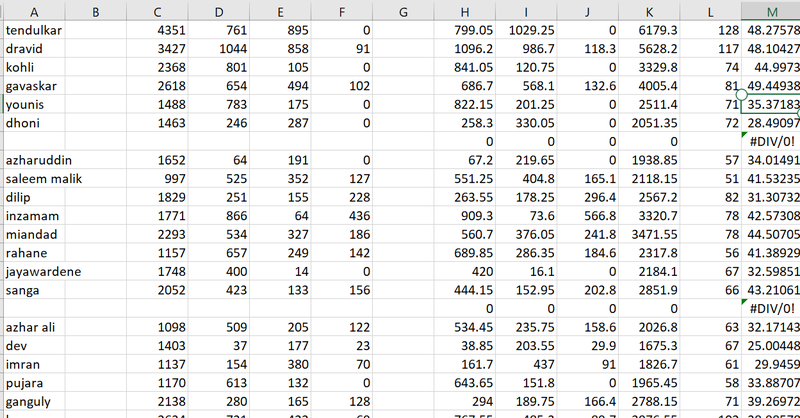800x418 pixels.
Task: Select cell with value 2184.1
Action: coord(649,272)
